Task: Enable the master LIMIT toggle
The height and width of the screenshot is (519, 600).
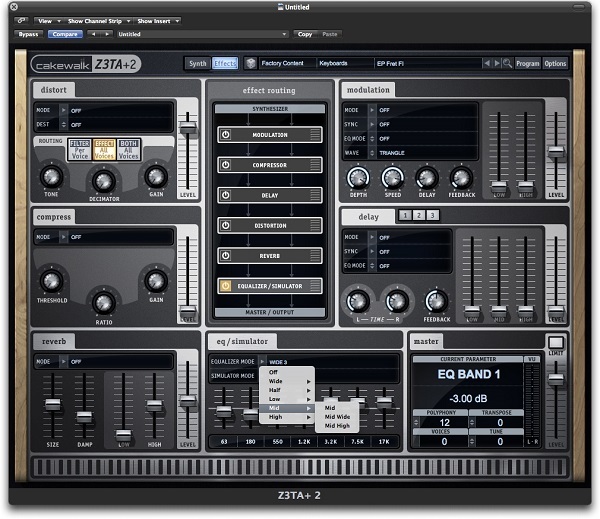Action: pos(556,342)
